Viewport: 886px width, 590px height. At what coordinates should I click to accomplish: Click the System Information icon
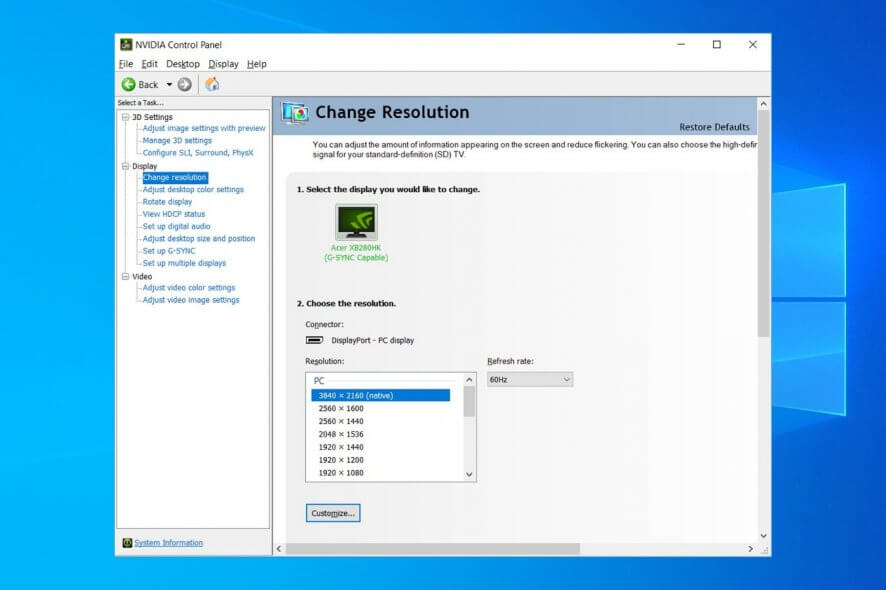[127, 543]
